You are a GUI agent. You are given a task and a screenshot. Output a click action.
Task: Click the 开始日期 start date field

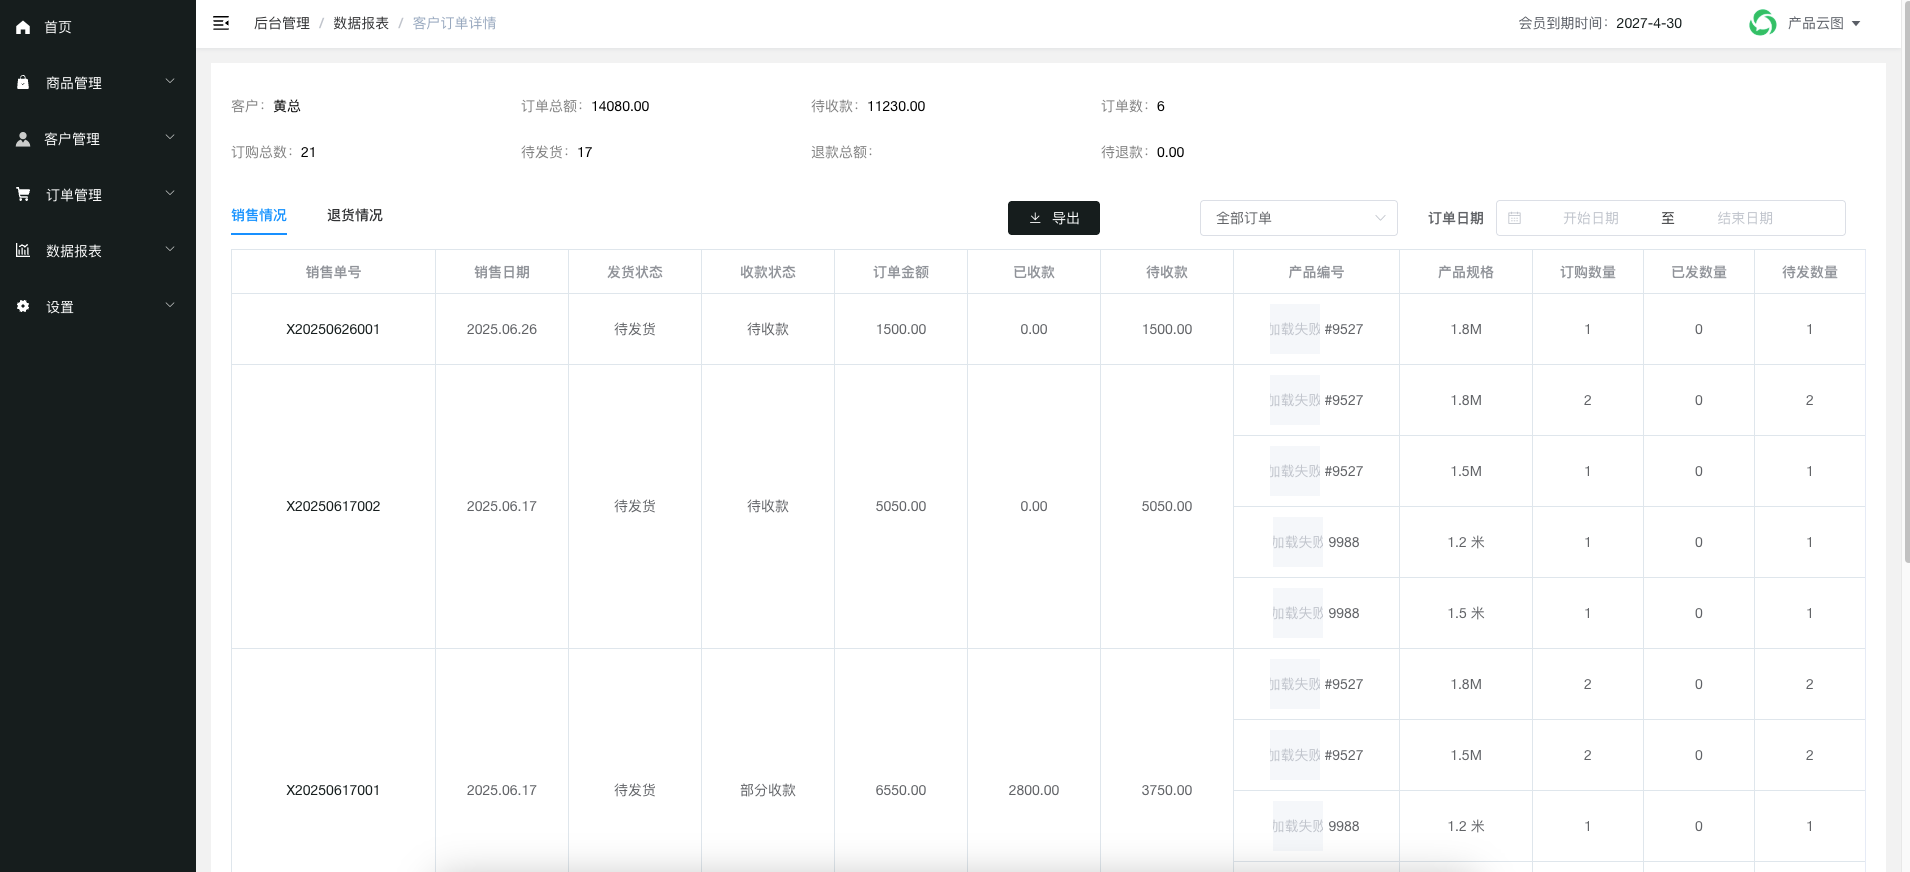click(x=1590, y=218)
